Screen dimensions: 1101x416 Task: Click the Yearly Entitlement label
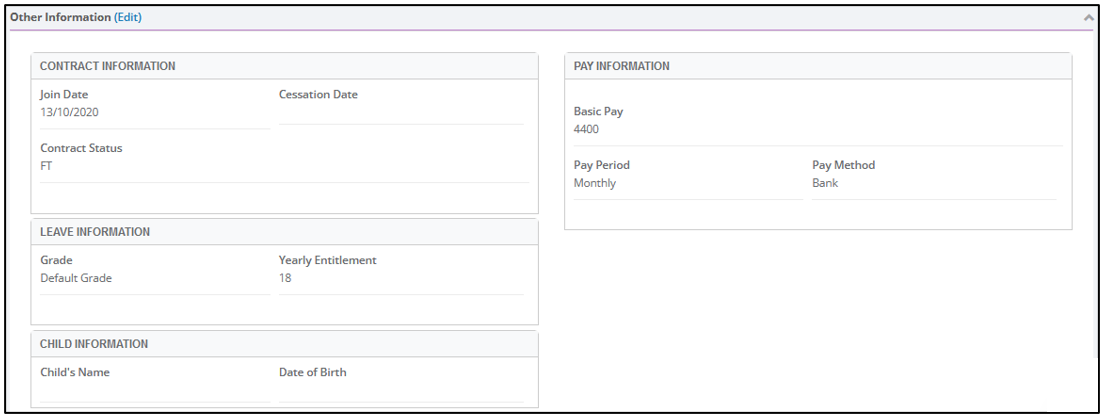click(328, 260)
